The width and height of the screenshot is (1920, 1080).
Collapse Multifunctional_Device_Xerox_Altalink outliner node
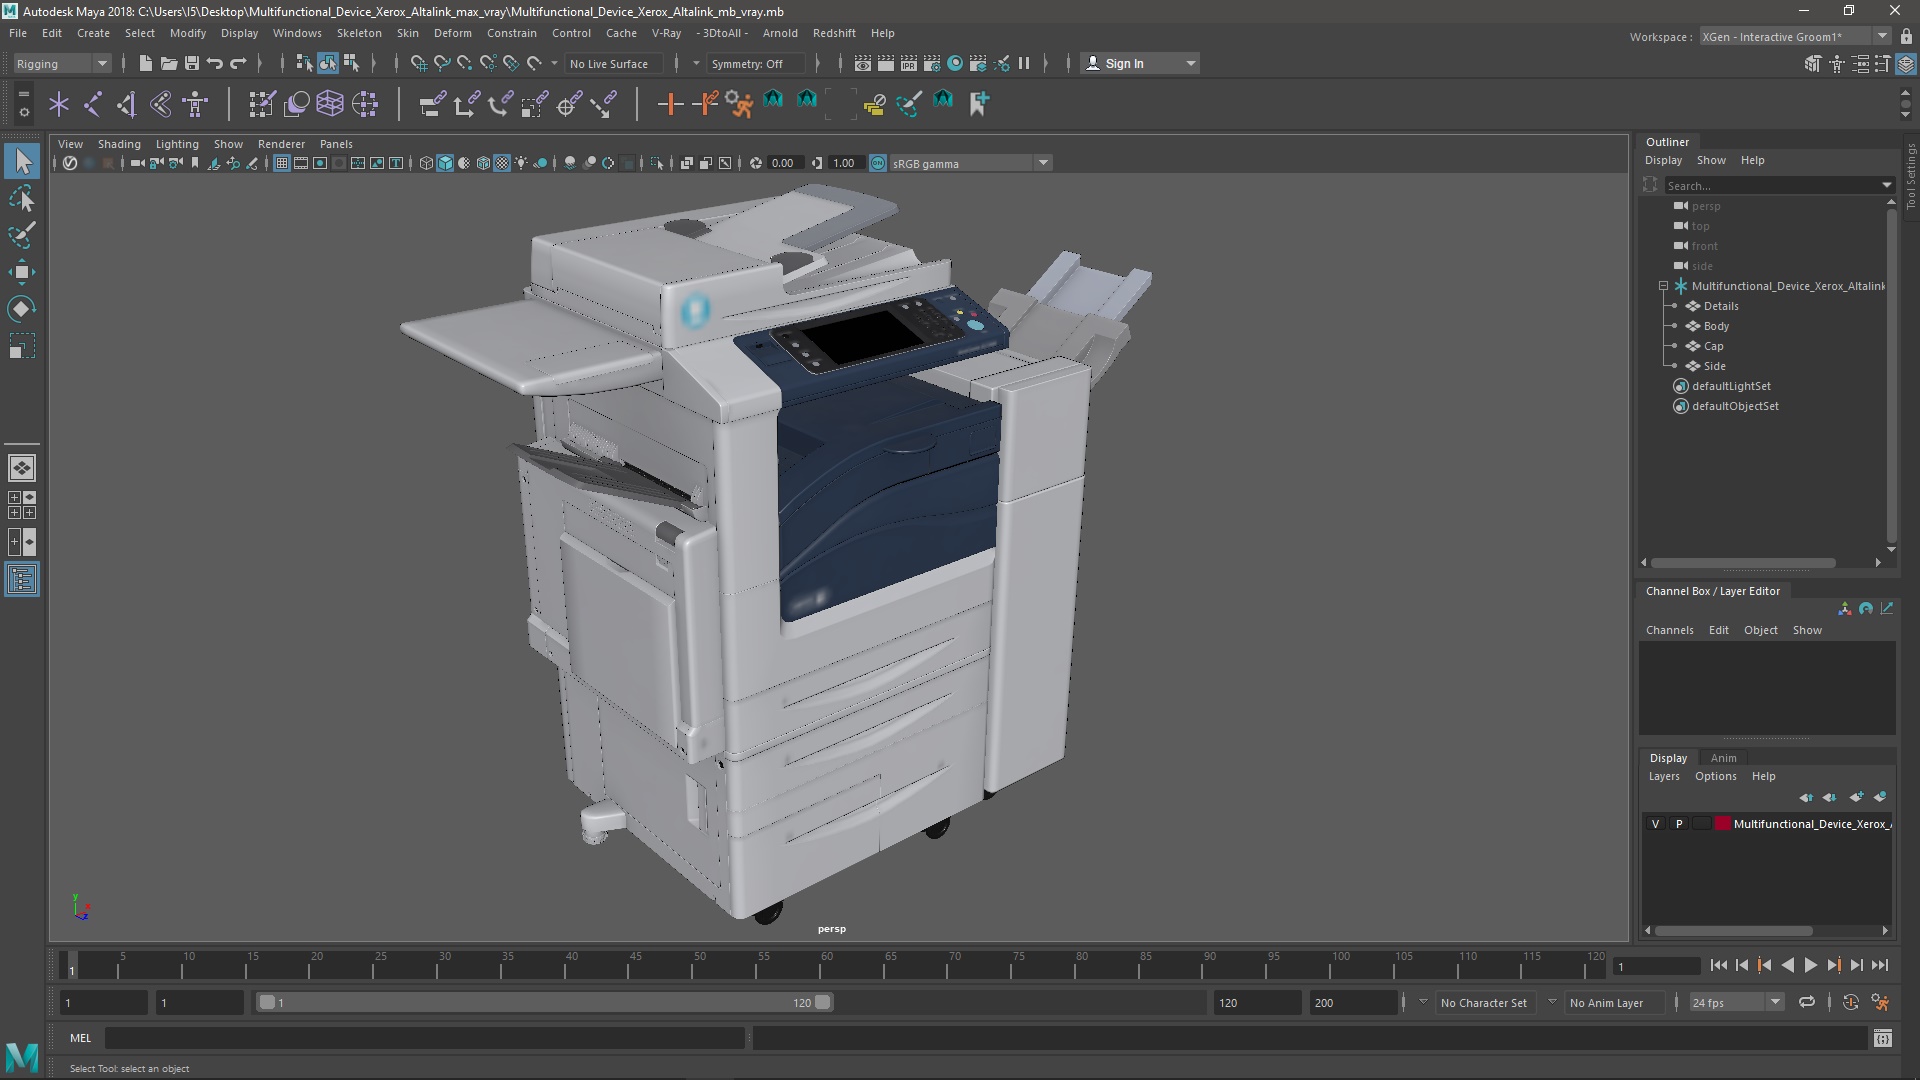tap(1663, 286)
